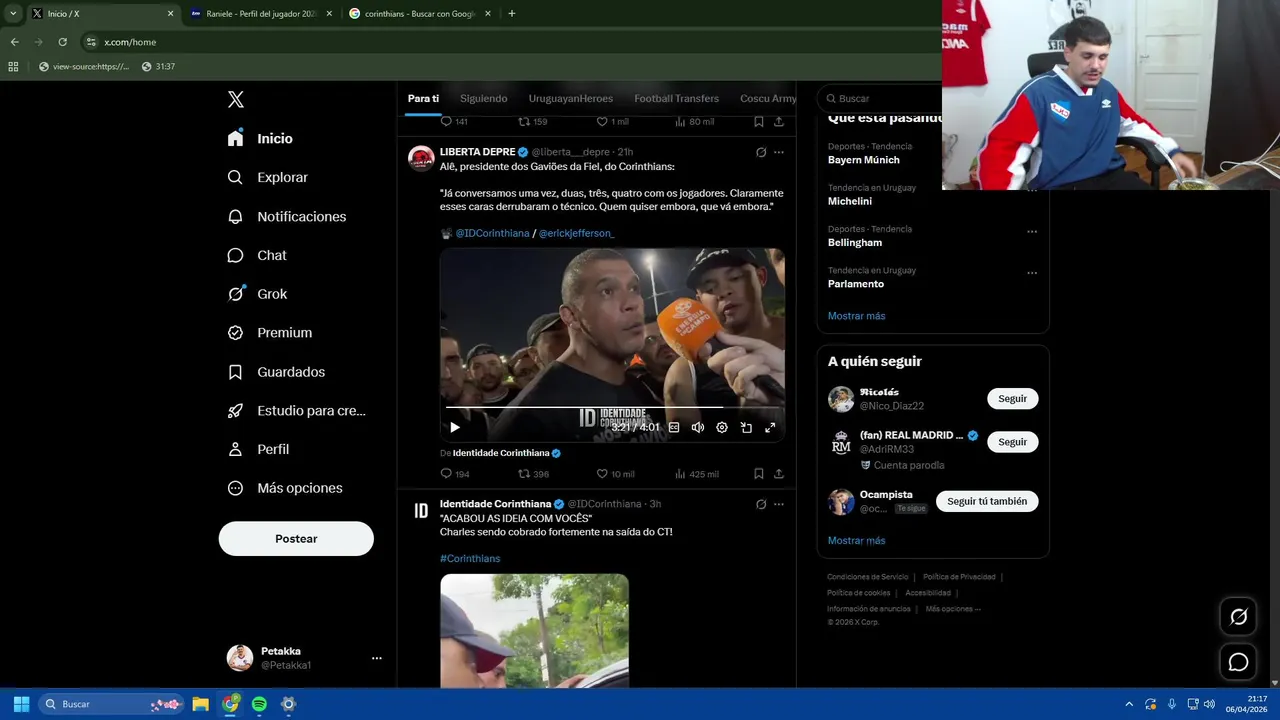Viewport: 1280px width, 720px height.
Task: Open floating chat messages button
Action: (1238, 662)
